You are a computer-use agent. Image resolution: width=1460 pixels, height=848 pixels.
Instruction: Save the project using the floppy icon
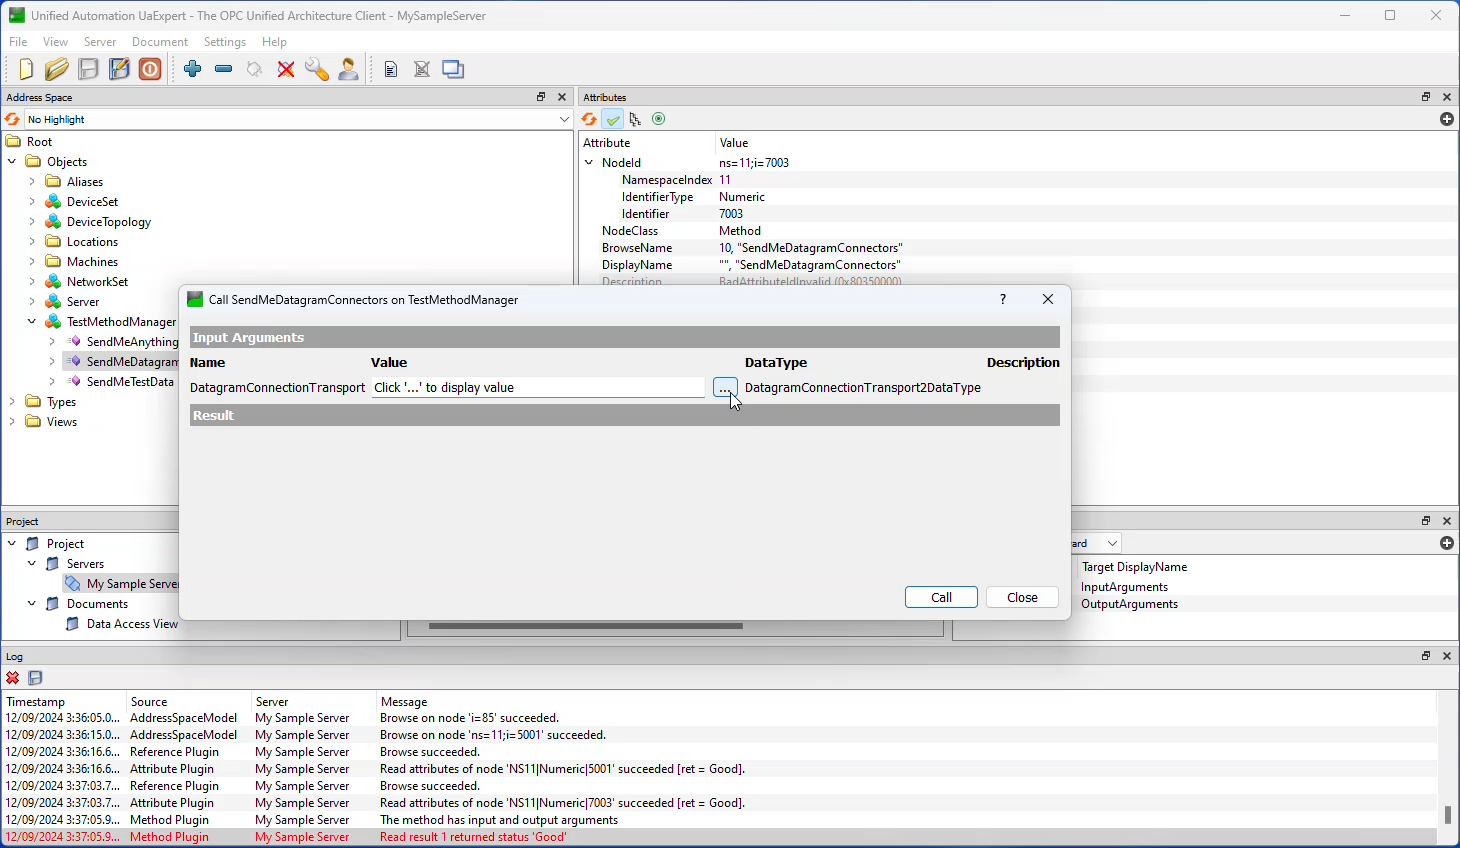[88, 69]
